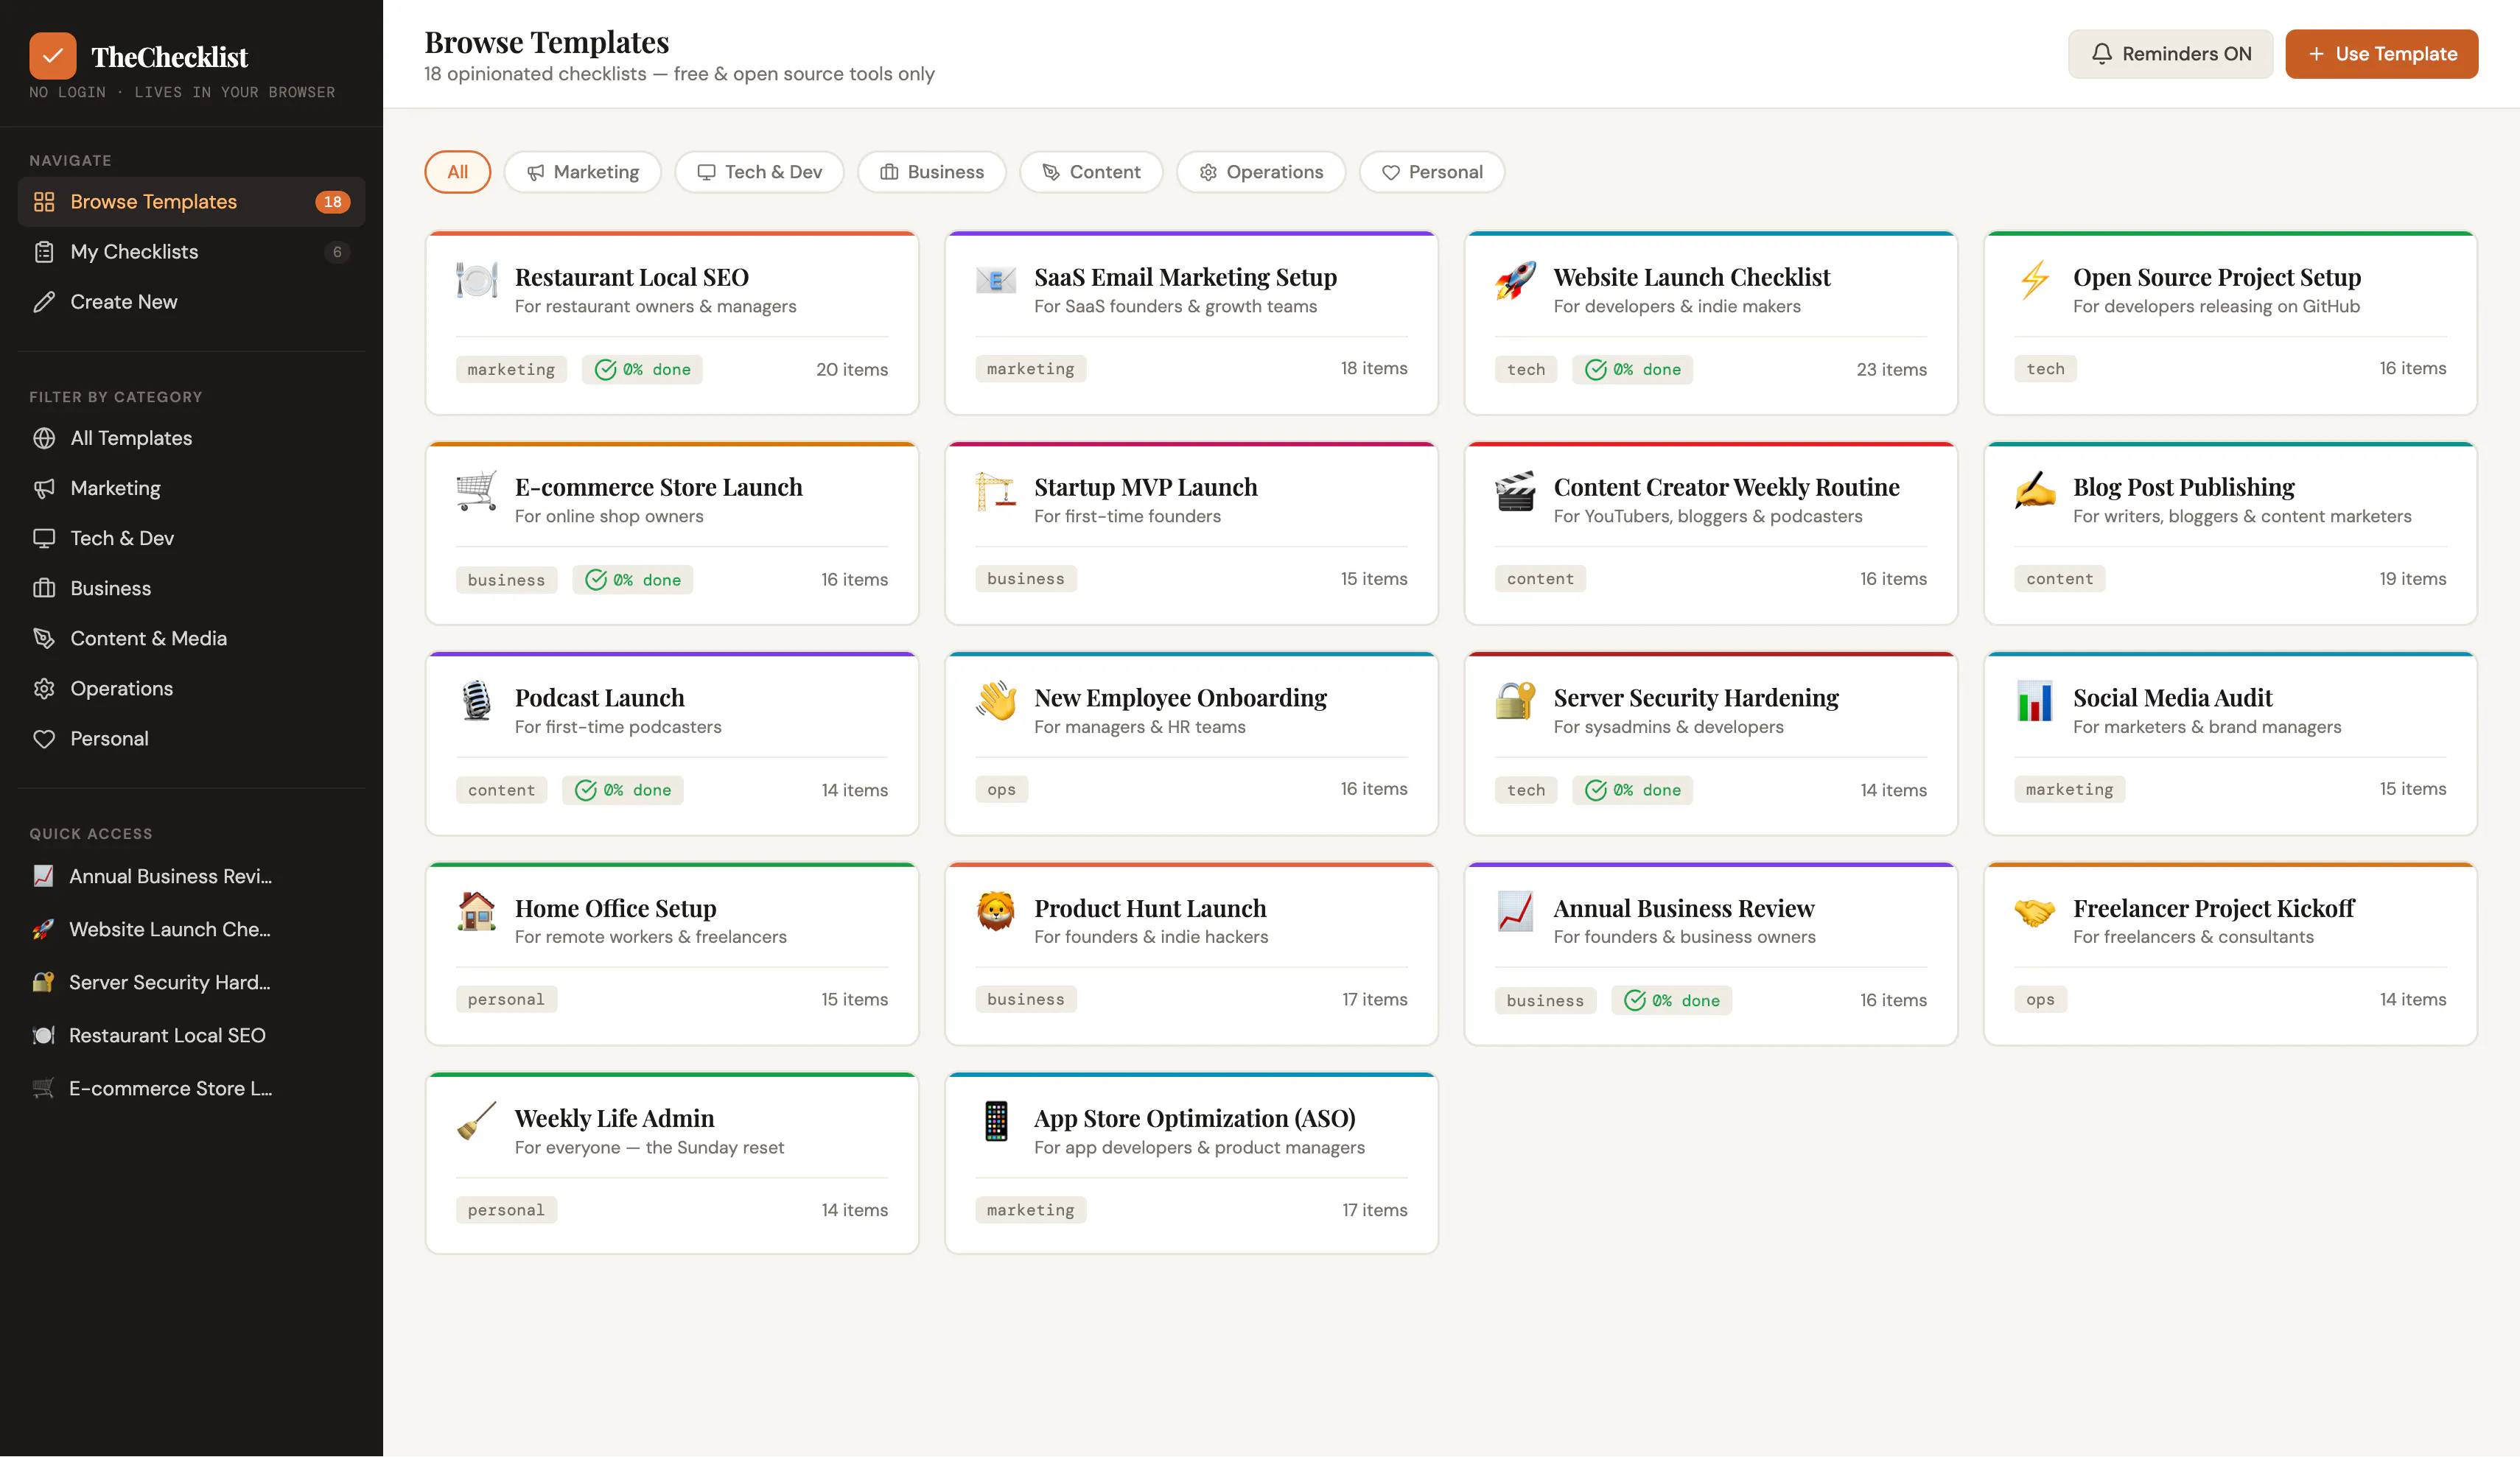Click the Startup MVP Launch crane icon
The height and width of the screenshot is (1457, 2520).
point(996,490)
